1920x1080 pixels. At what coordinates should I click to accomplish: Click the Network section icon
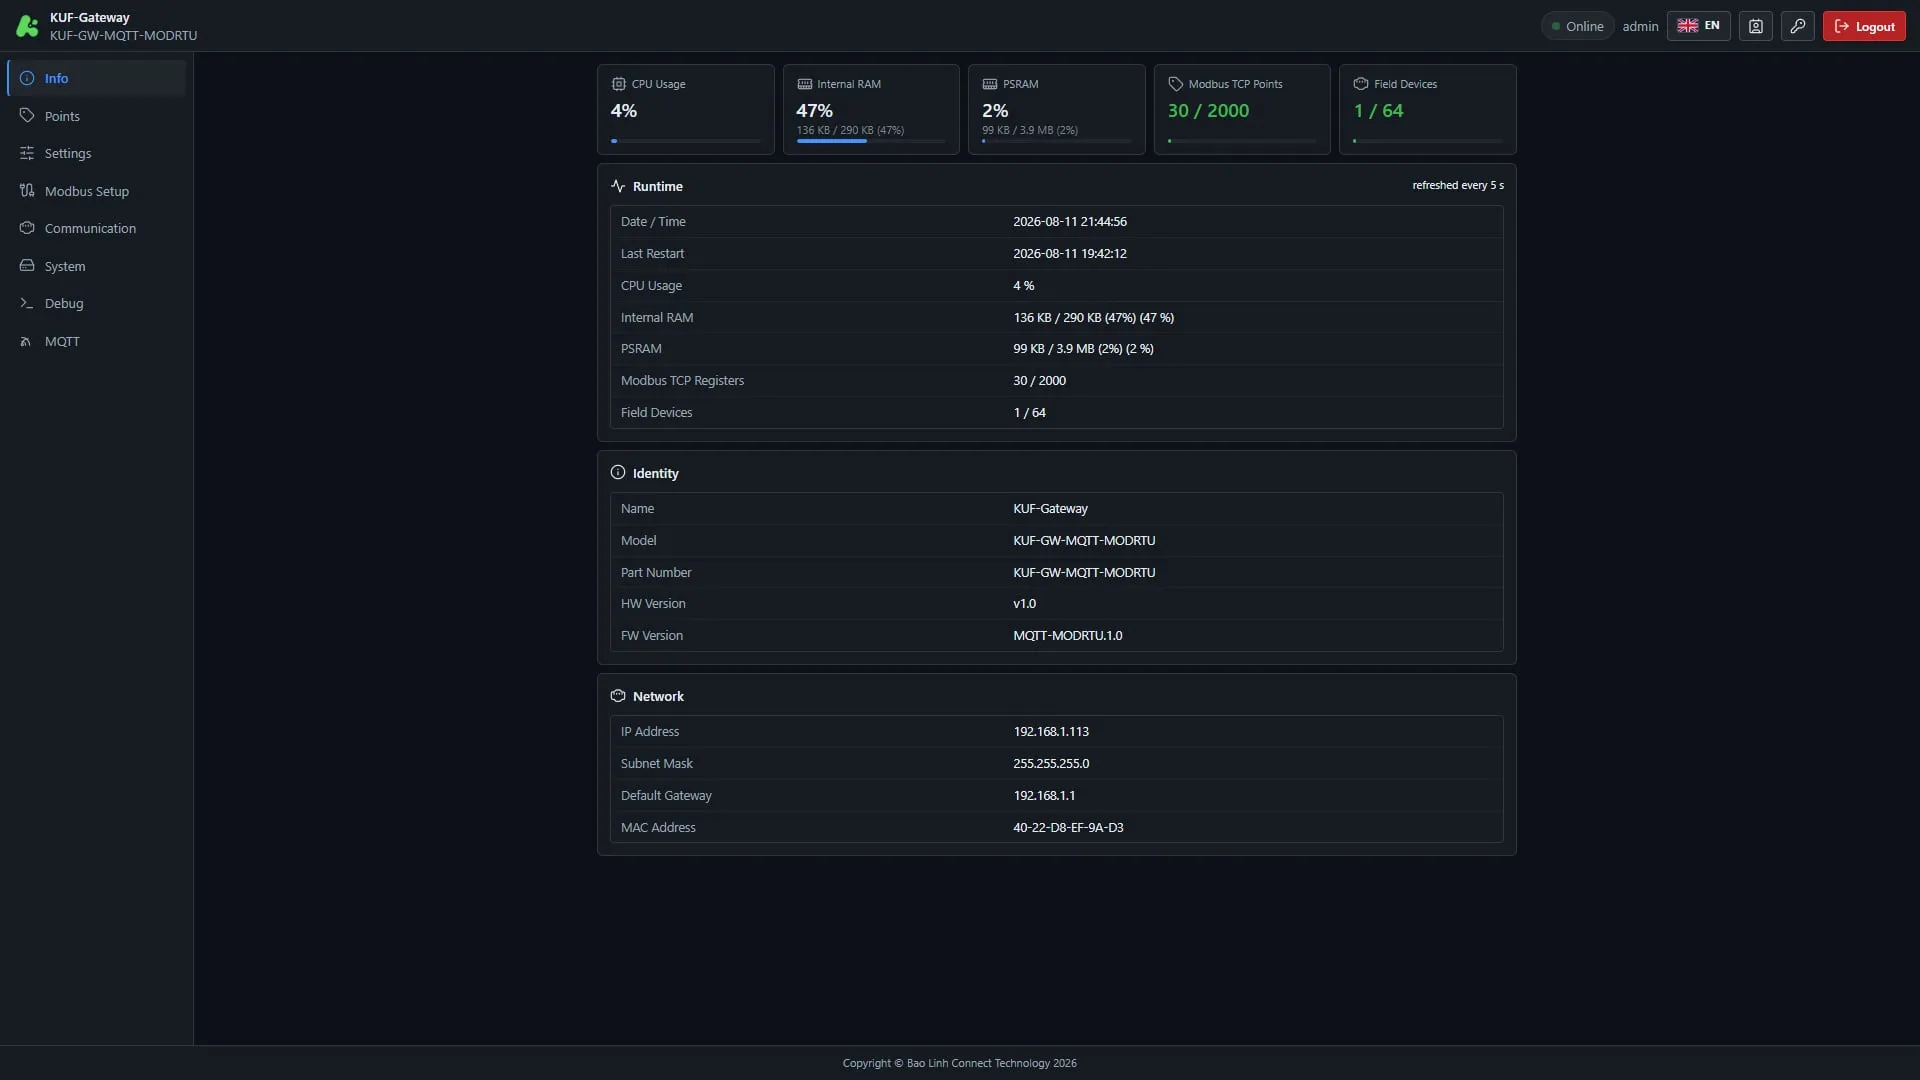(618, 696)
